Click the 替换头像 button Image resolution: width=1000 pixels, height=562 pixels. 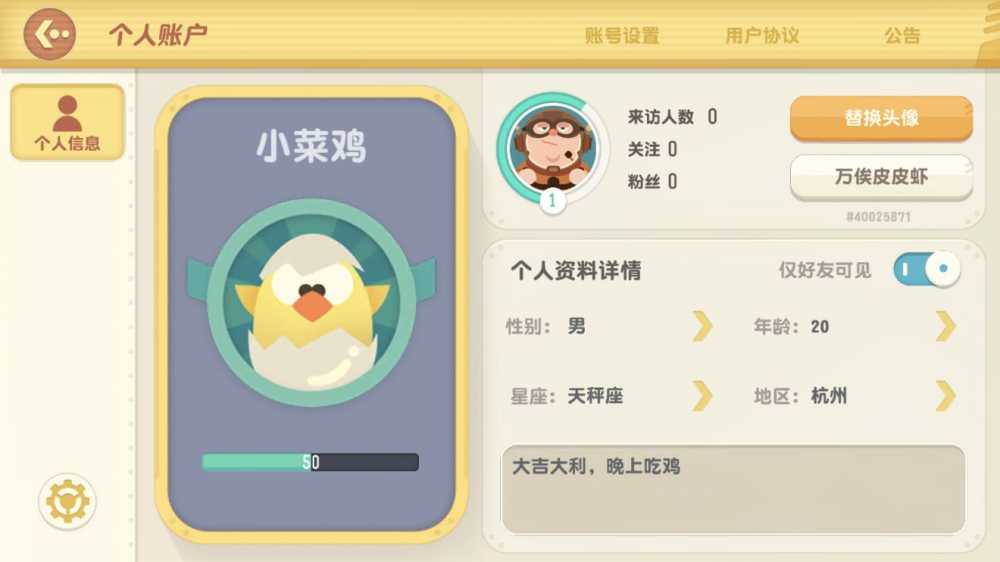point(881,118)
